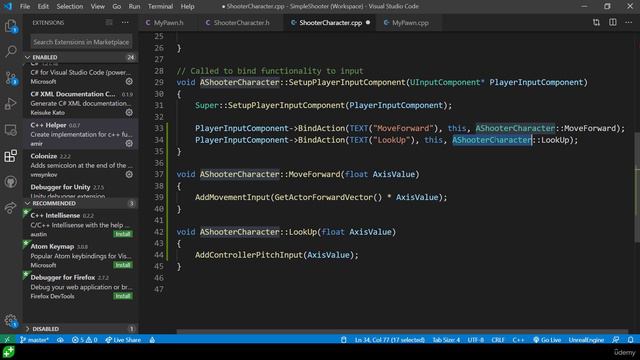The image size is (640, 360).
Task: Click the editor vertical scrollbar
Action: point(637,188)
